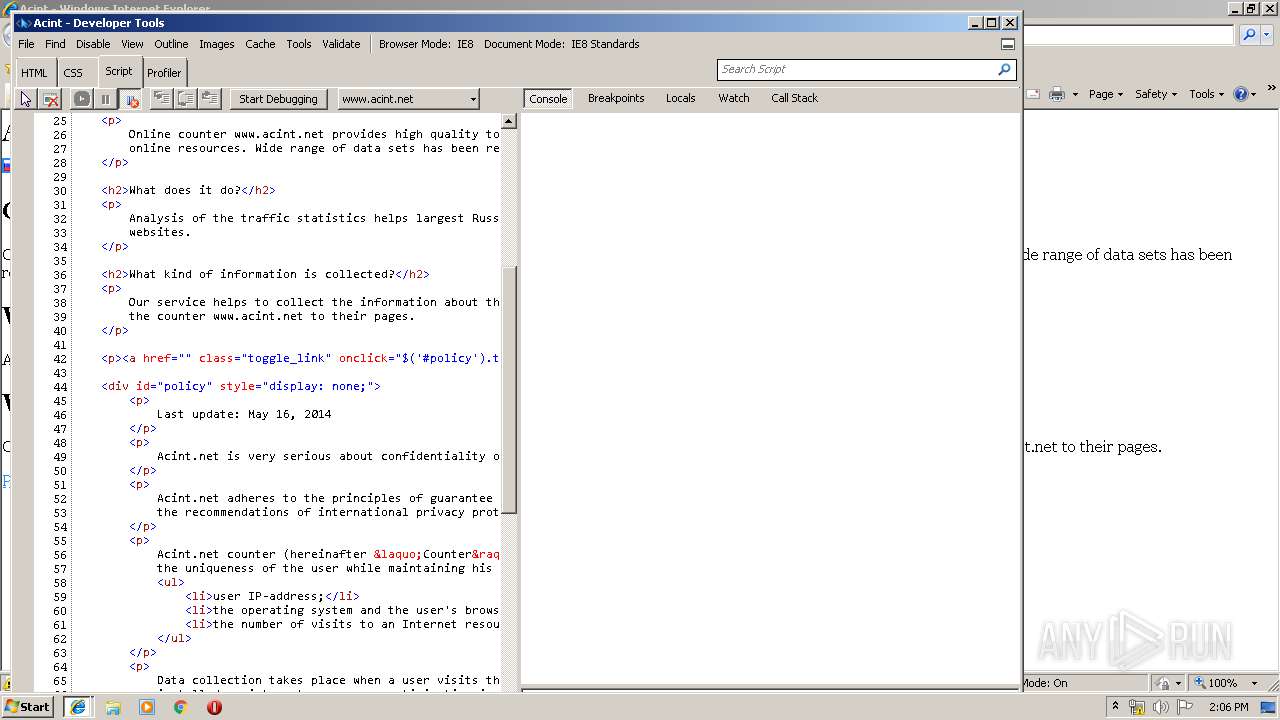Select the Console pane tab

[548, 98]
